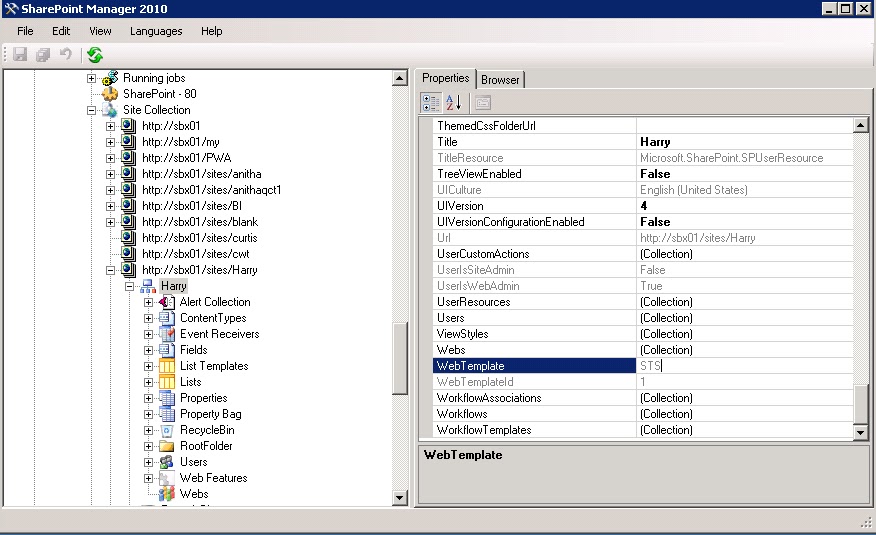Click the Property Pages icon
This screenshot has width=876, height=535.
483,103
